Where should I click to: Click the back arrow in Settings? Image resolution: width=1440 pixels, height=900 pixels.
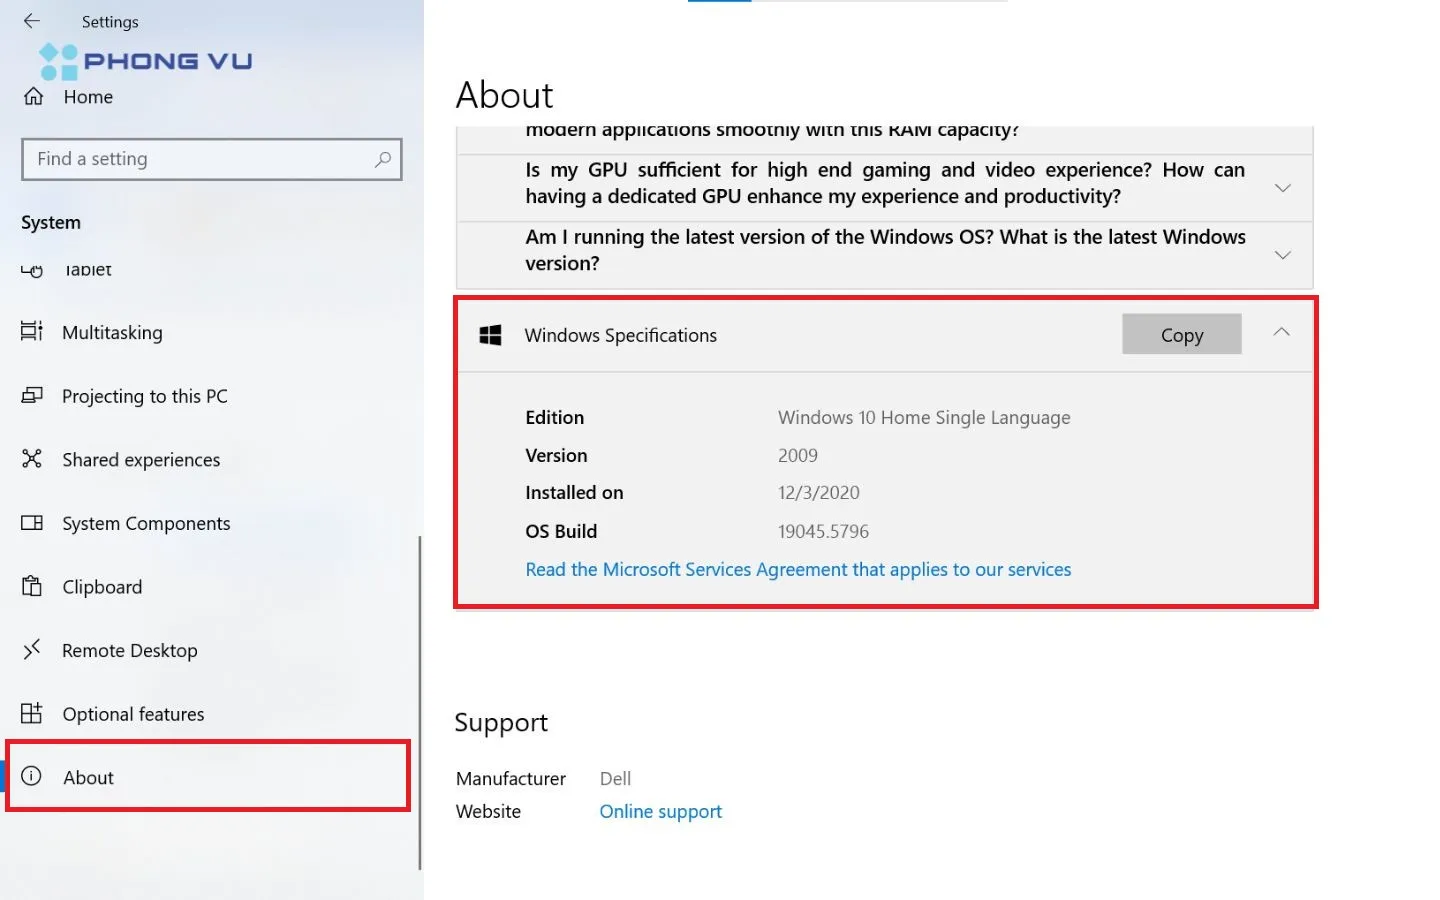[31, 20]
